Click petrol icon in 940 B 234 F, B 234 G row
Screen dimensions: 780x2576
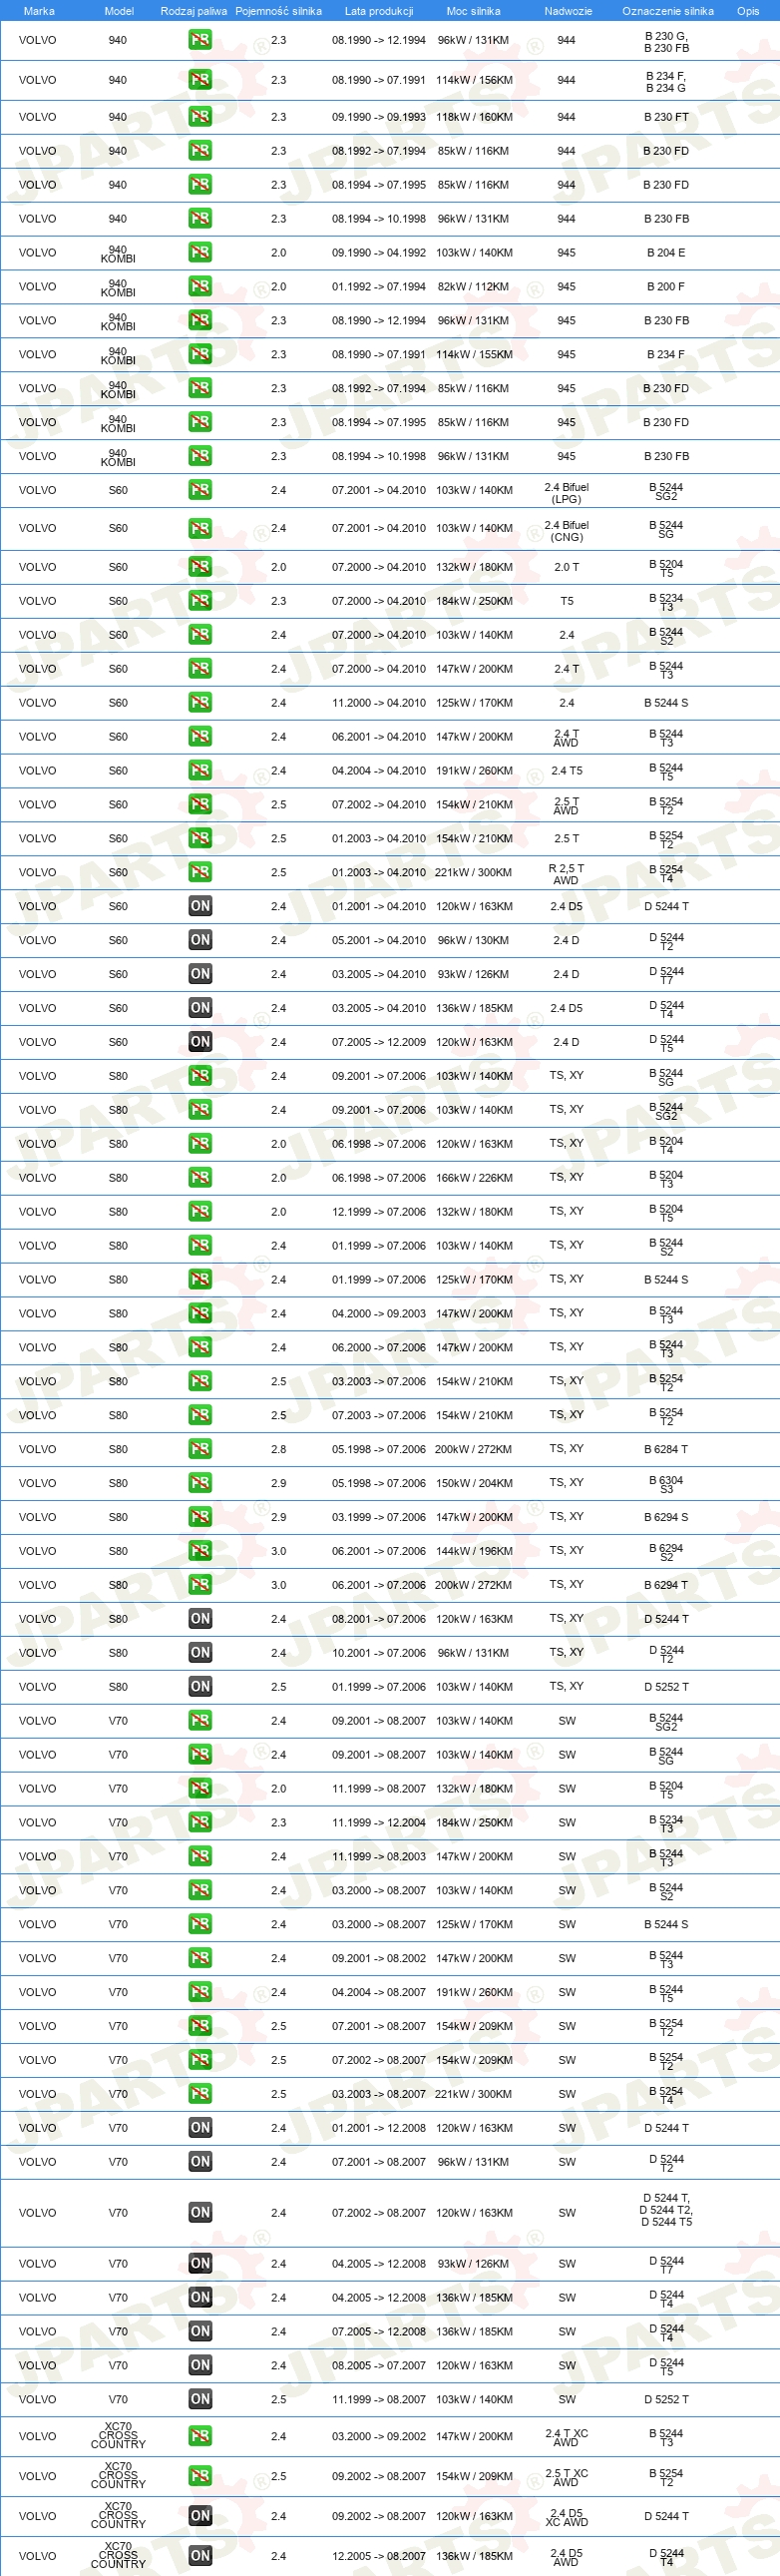coord(200,80)
